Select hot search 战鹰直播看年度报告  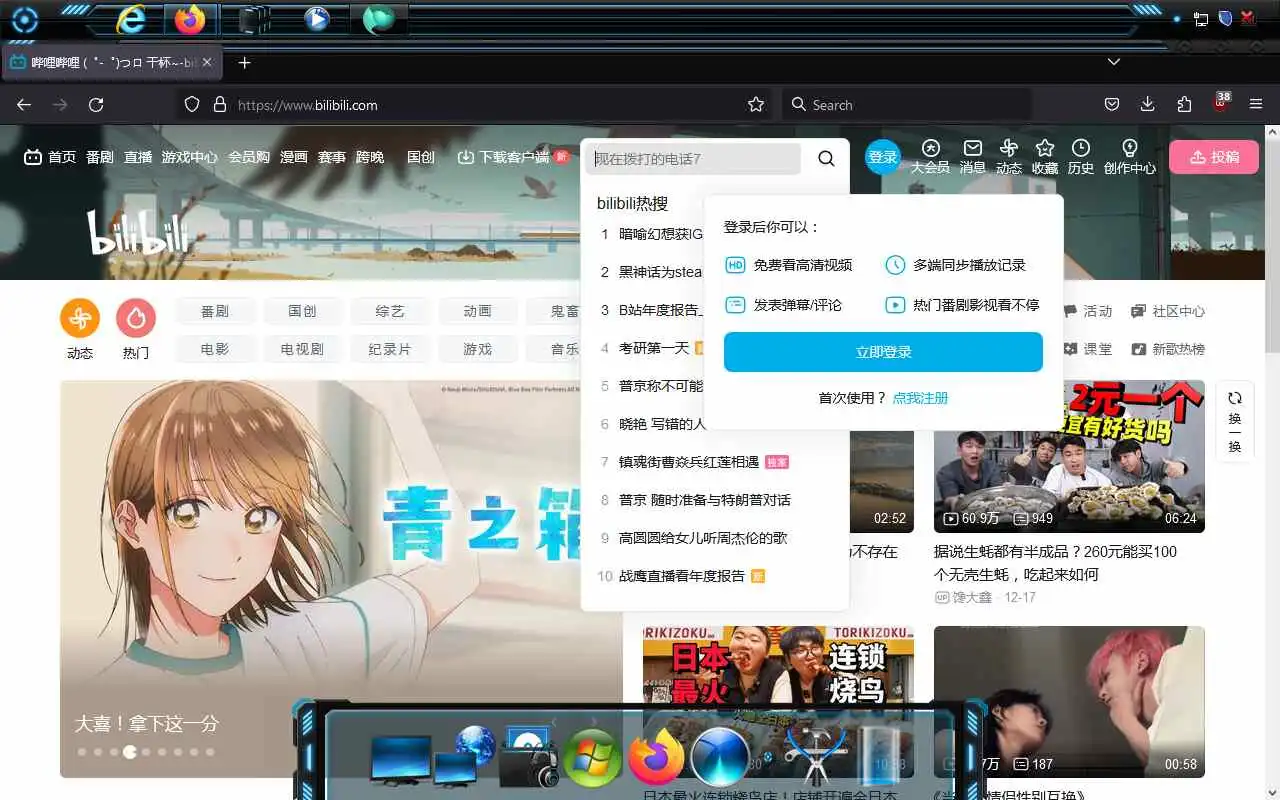click(682, 576)
